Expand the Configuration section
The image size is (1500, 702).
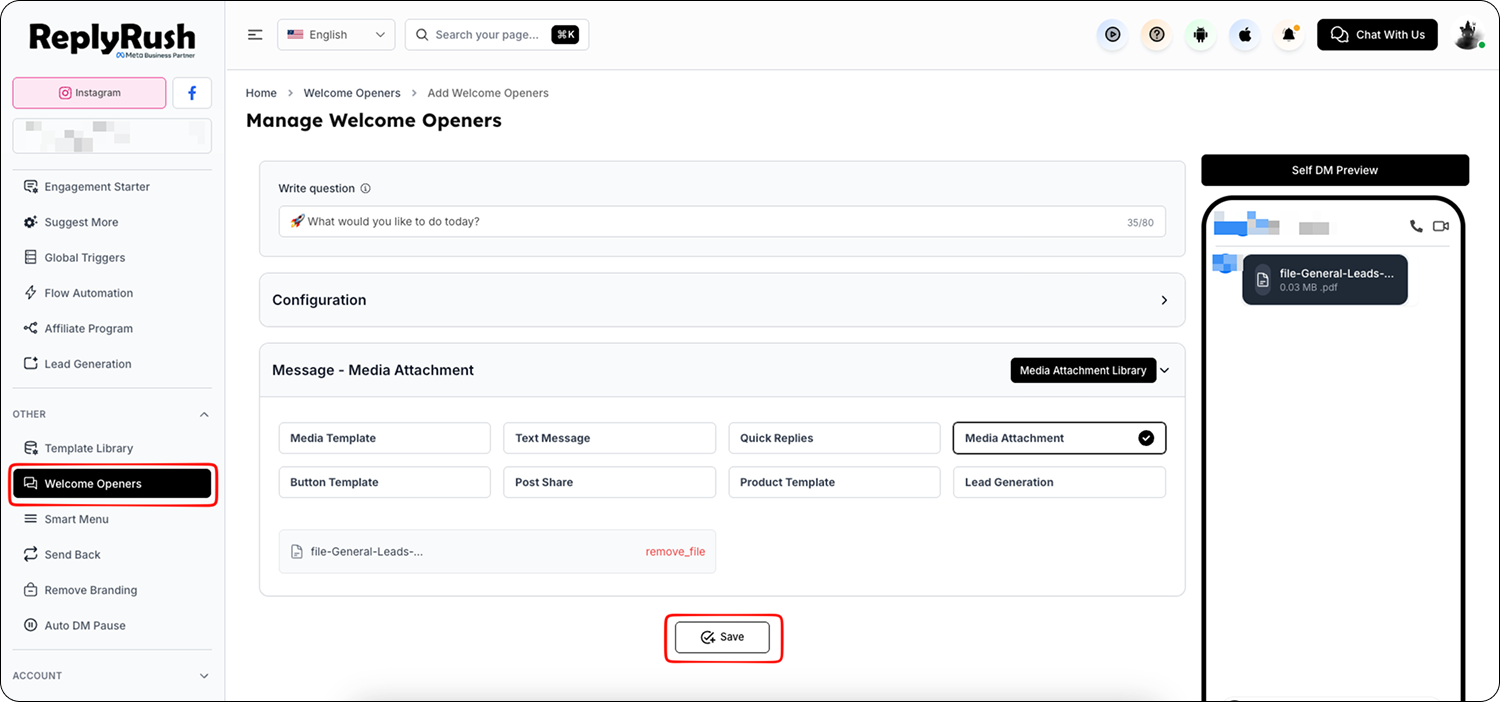coord(1164,300)
